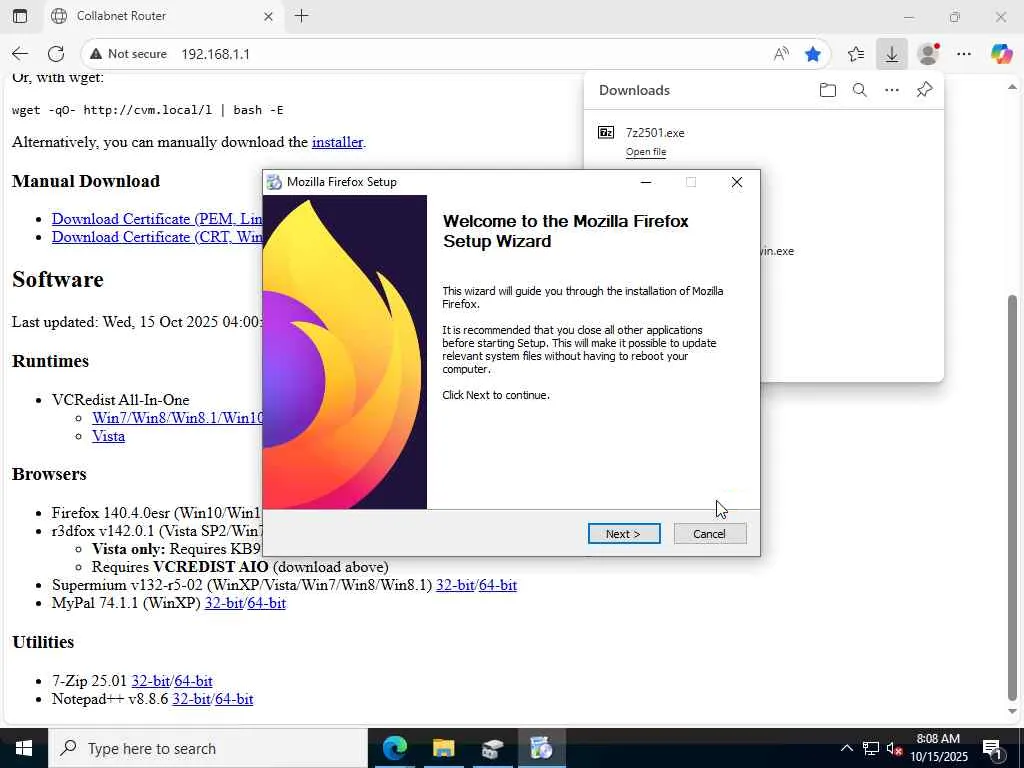Refresh the Collabnet Router page

[x=56, y=54]
